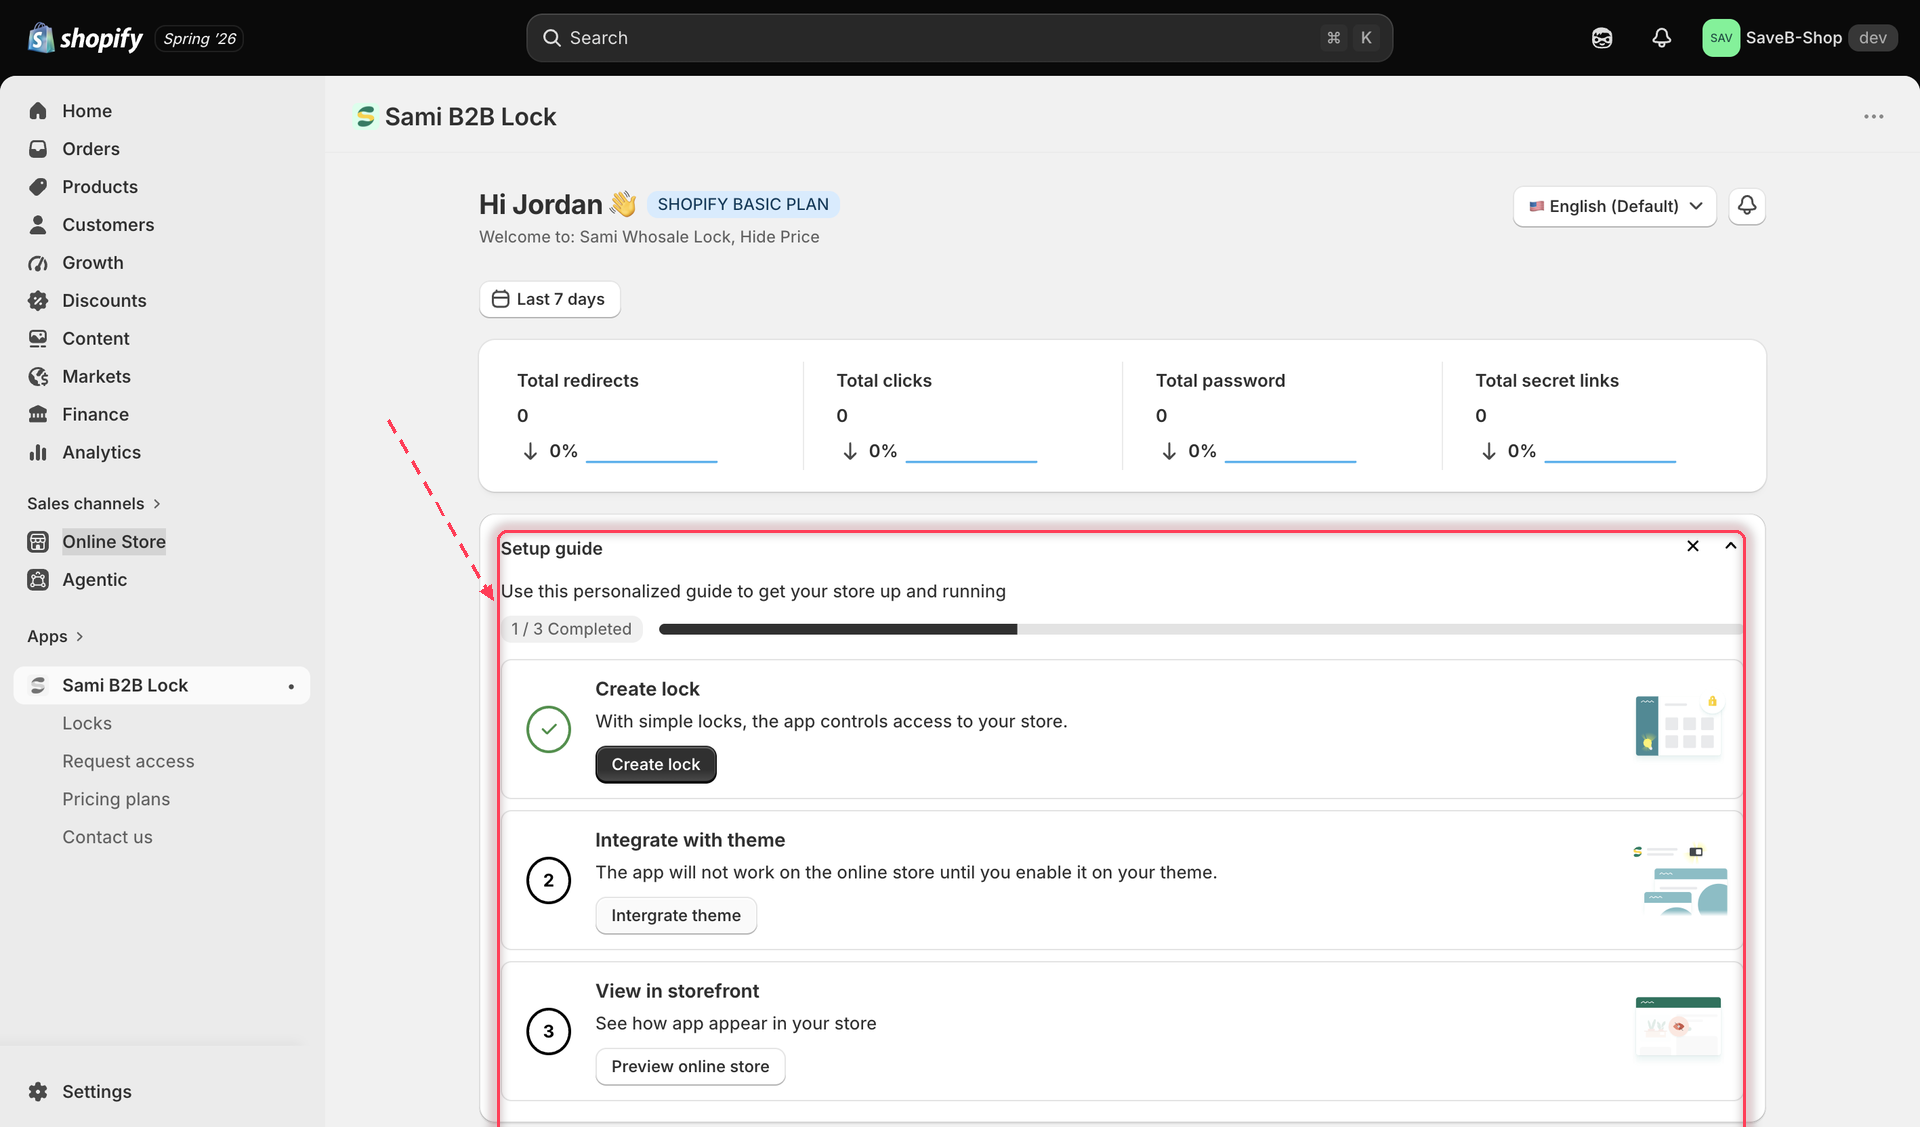Select Sami B2B Lock in the sidebar
This screenshot has height=1127, width=1920.
click(162, 685)
